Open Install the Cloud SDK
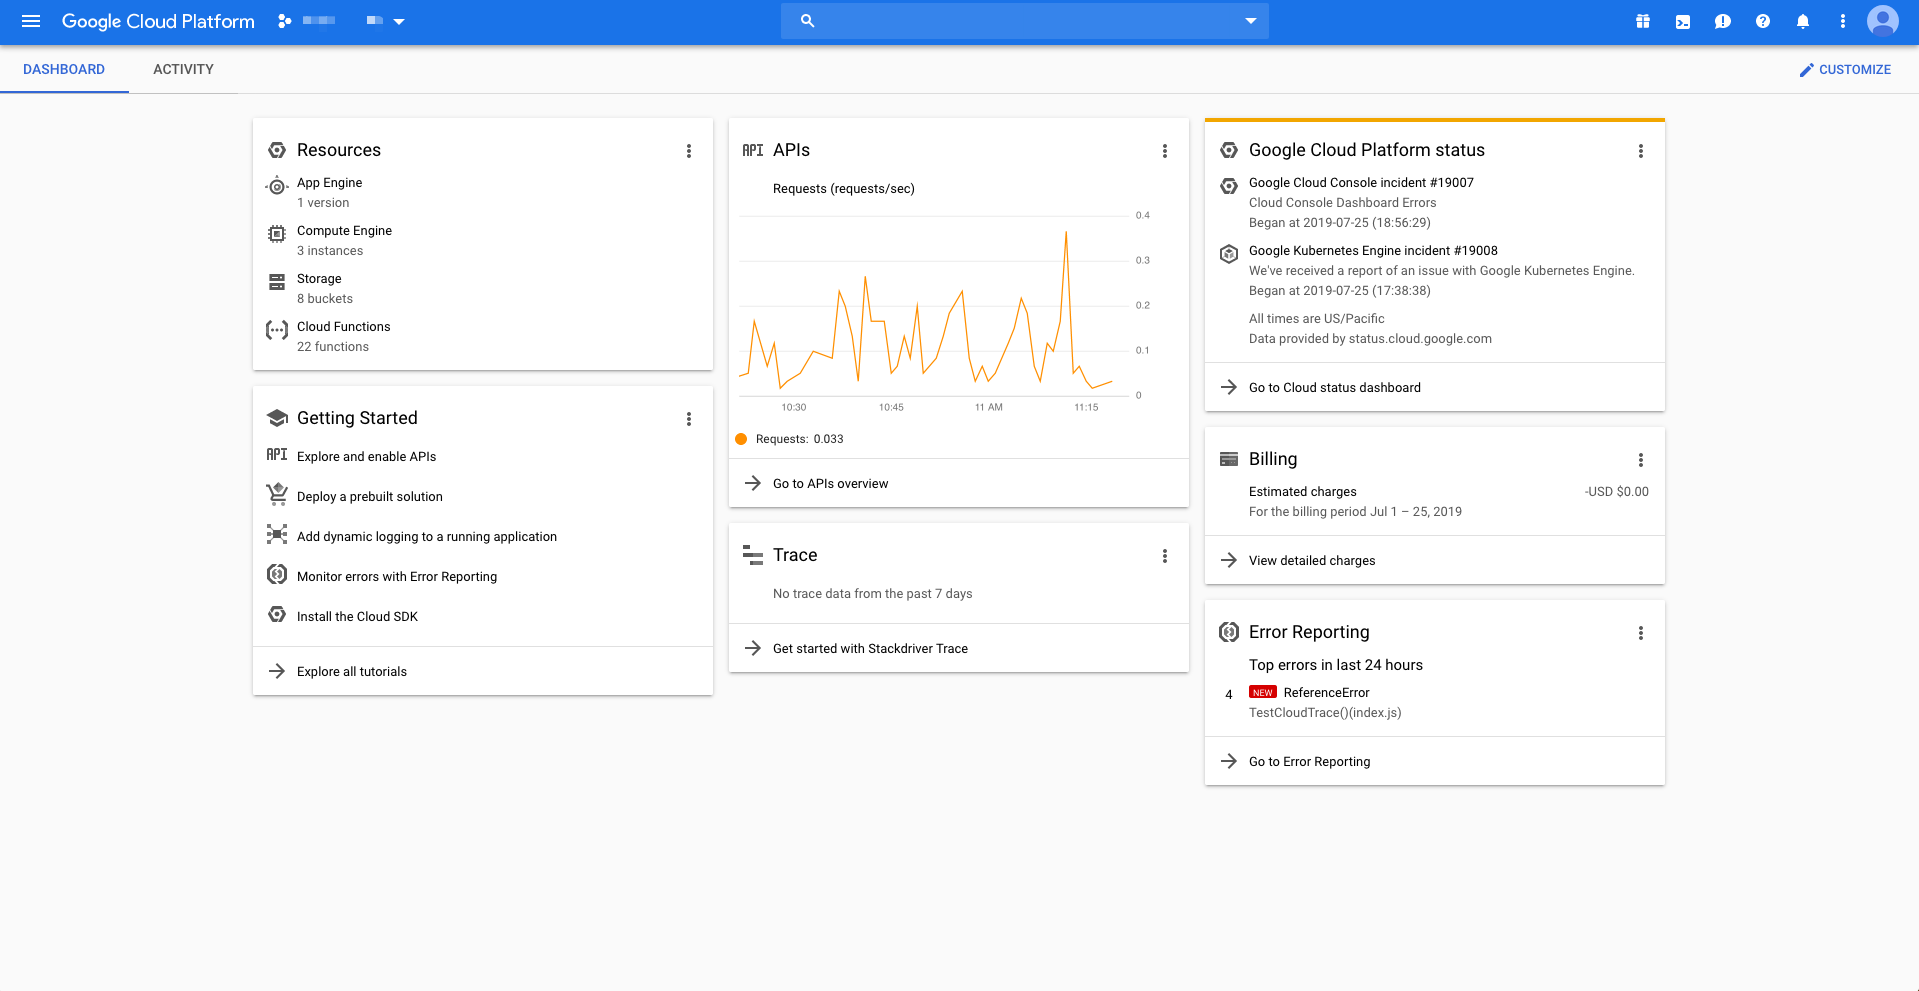The width and height of the screenshot is (1919, 991). pyautogui.click(x=357, y=617)
